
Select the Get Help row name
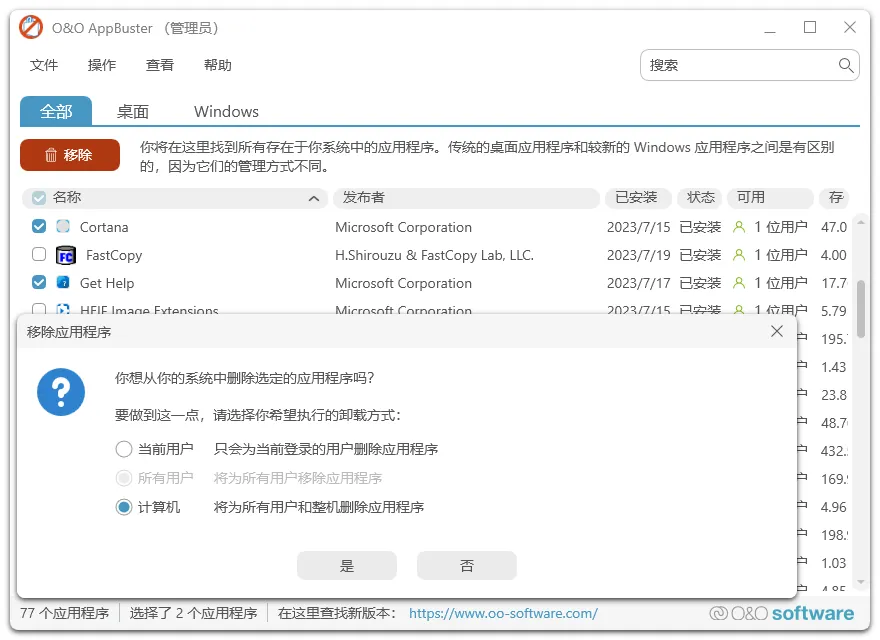coord(107,284)
